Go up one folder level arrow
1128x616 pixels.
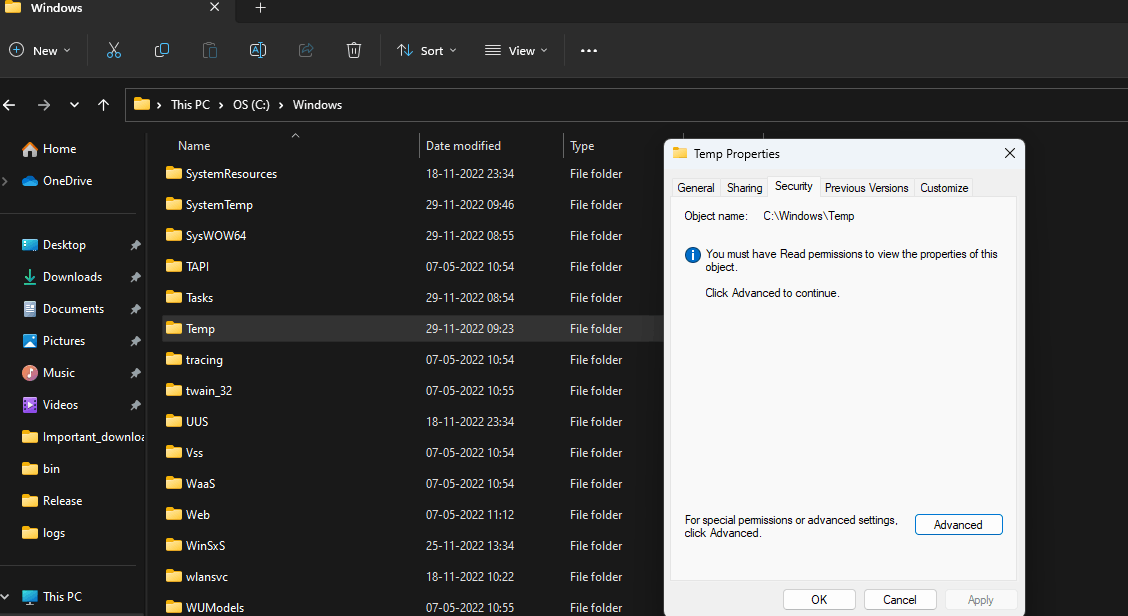pyautogui.click(x=103, y=105)
